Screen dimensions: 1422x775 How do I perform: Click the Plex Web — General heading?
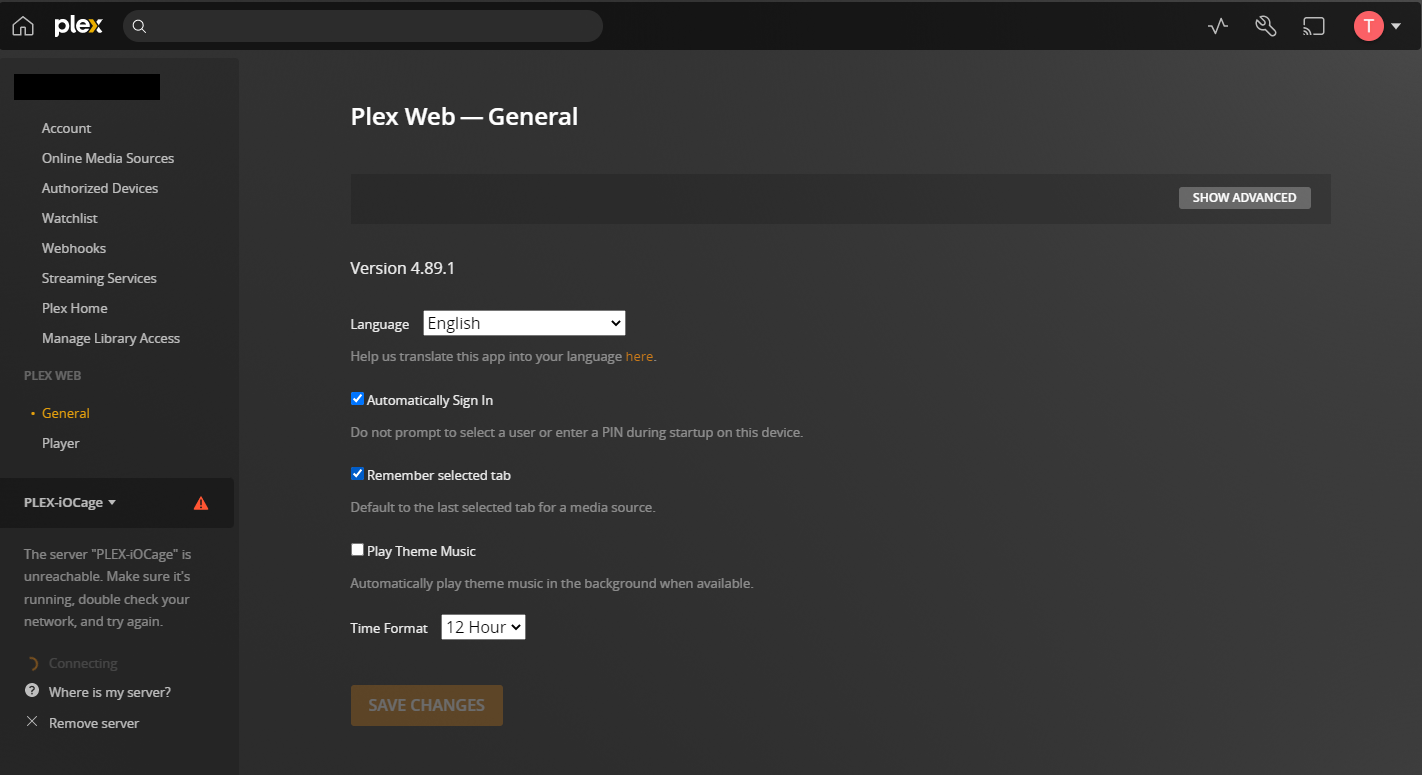point(464,117)
